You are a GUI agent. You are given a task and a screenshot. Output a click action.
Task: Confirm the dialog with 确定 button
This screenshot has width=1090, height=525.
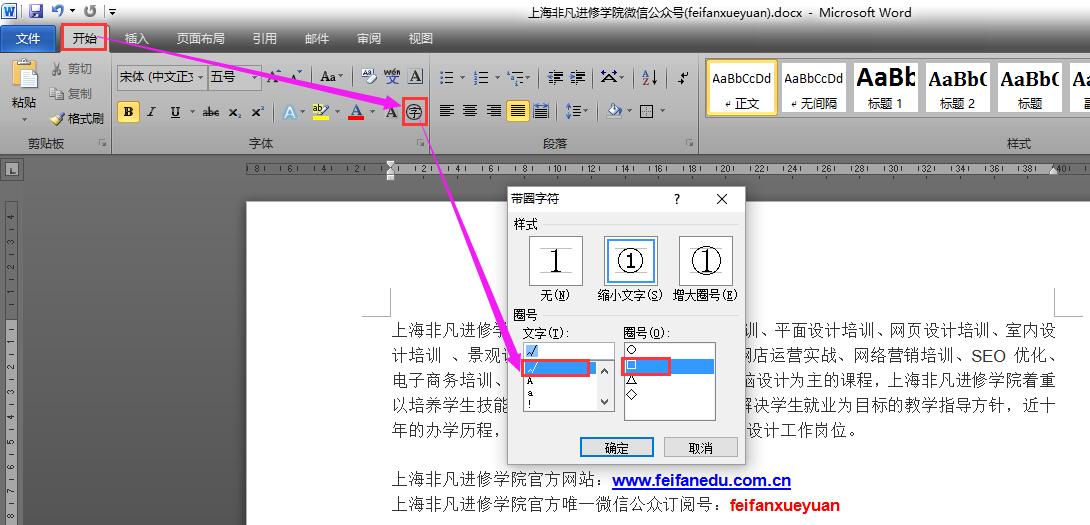[x=617, y=448]
